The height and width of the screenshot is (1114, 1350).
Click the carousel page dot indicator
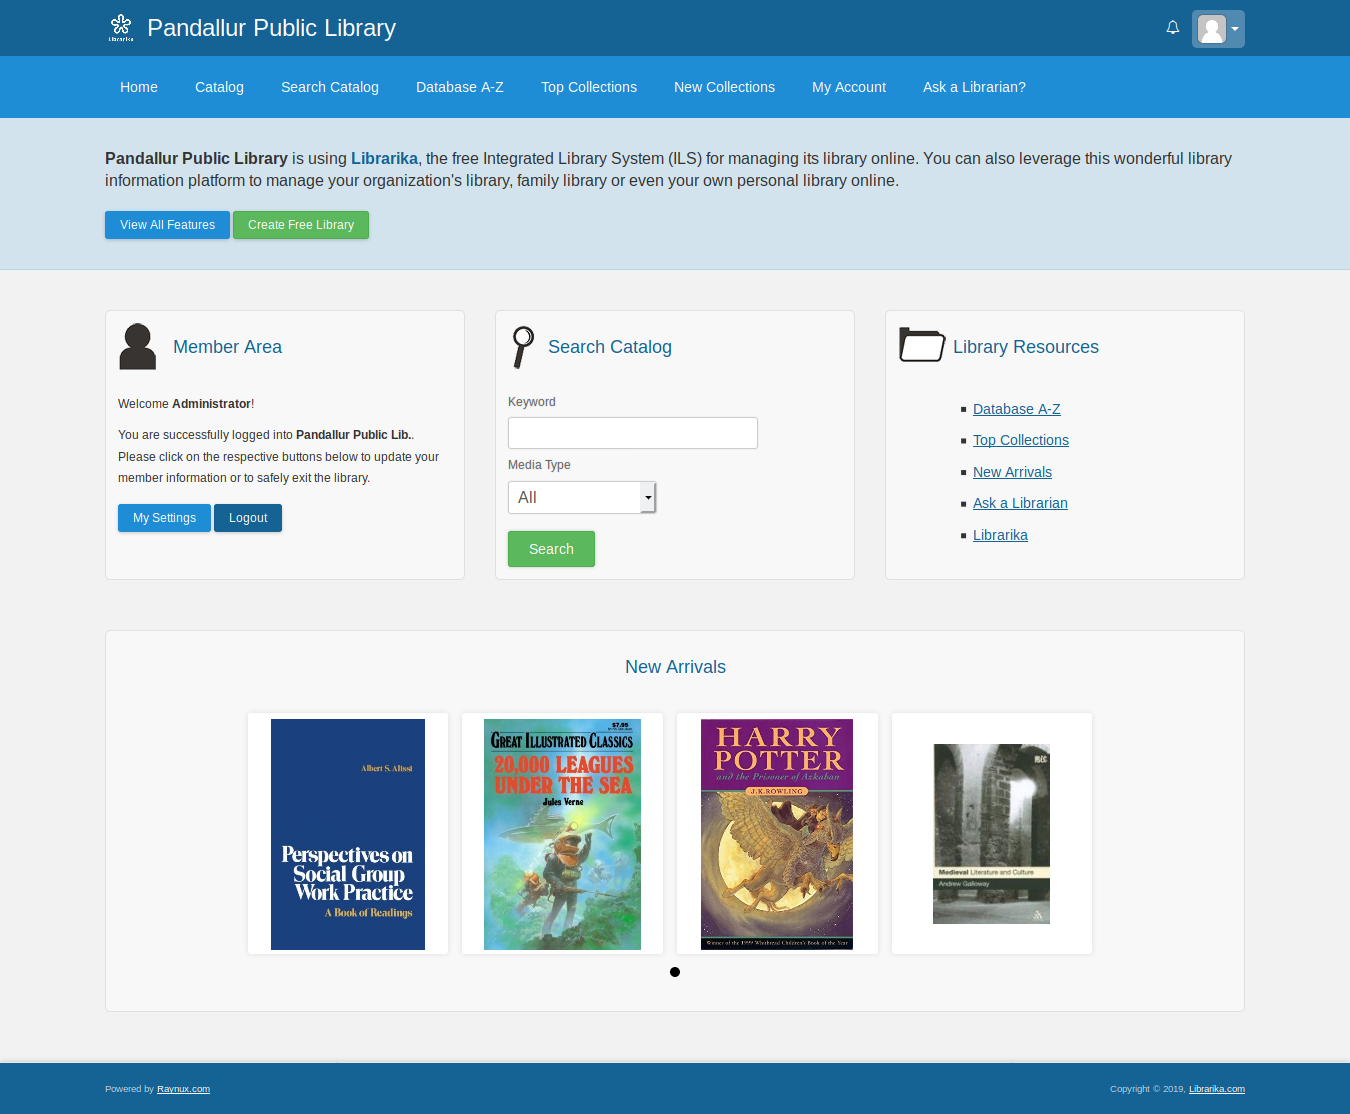675,971
